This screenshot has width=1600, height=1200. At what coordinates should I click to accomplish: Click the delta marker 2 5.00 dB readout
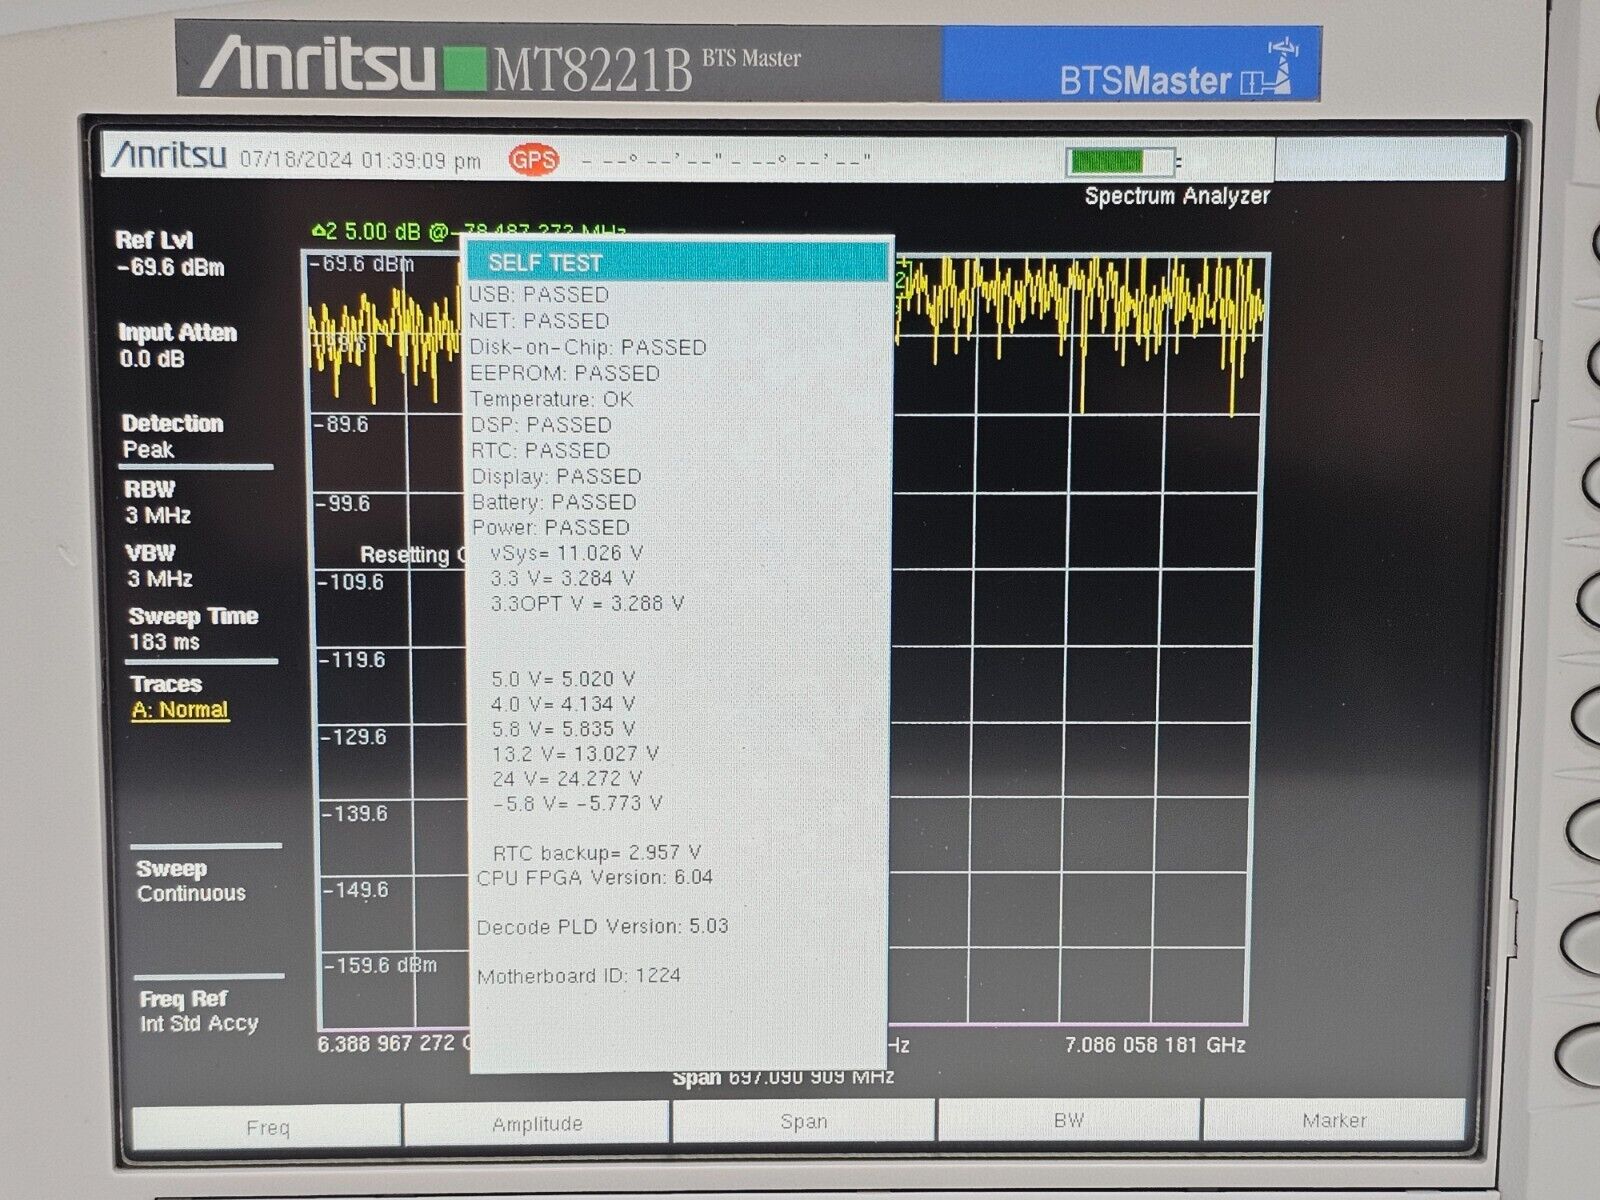(x=468, y=232)
